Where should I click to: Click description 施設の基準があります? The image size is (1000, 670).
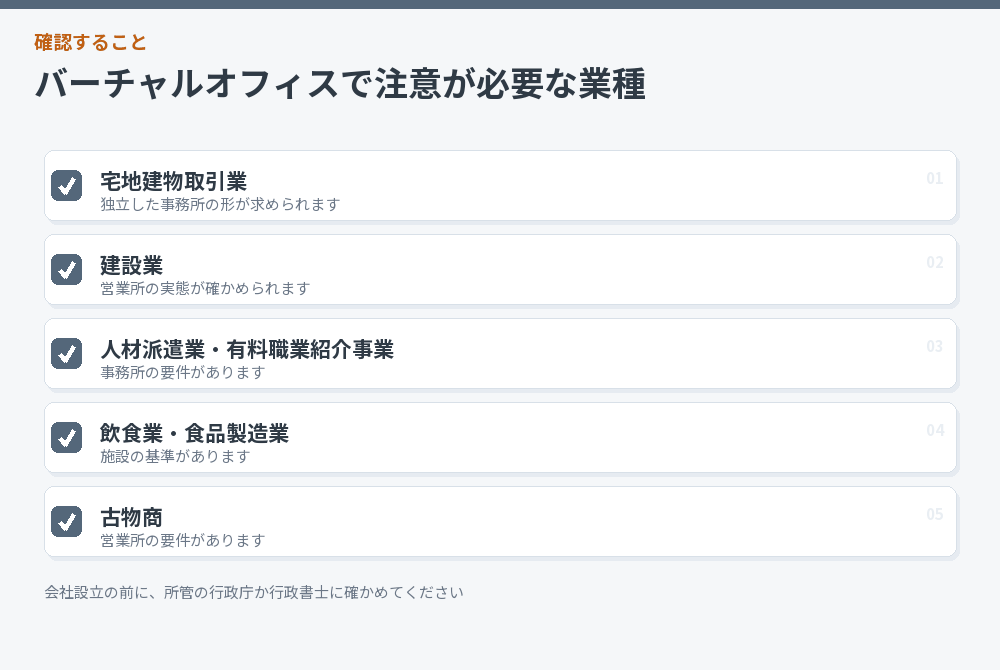[175, 456]
